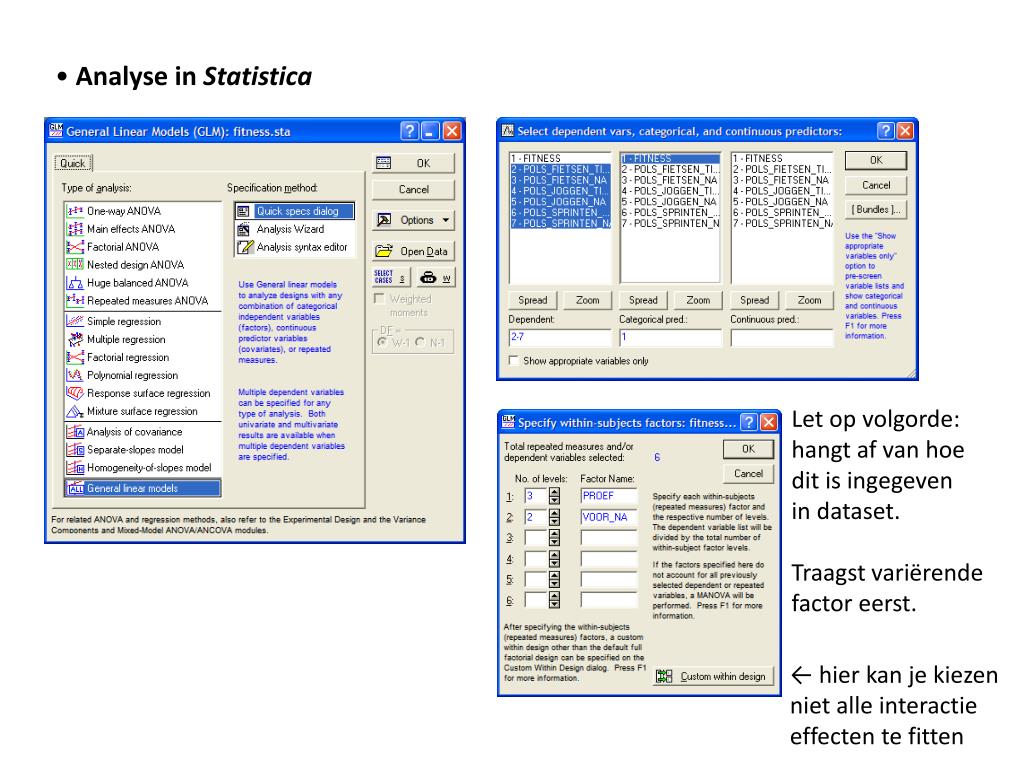The width and height of the screenshot is (1024, 768).
Task: Click OK in within-subjects factors dialog
Action: pos(748,449)
